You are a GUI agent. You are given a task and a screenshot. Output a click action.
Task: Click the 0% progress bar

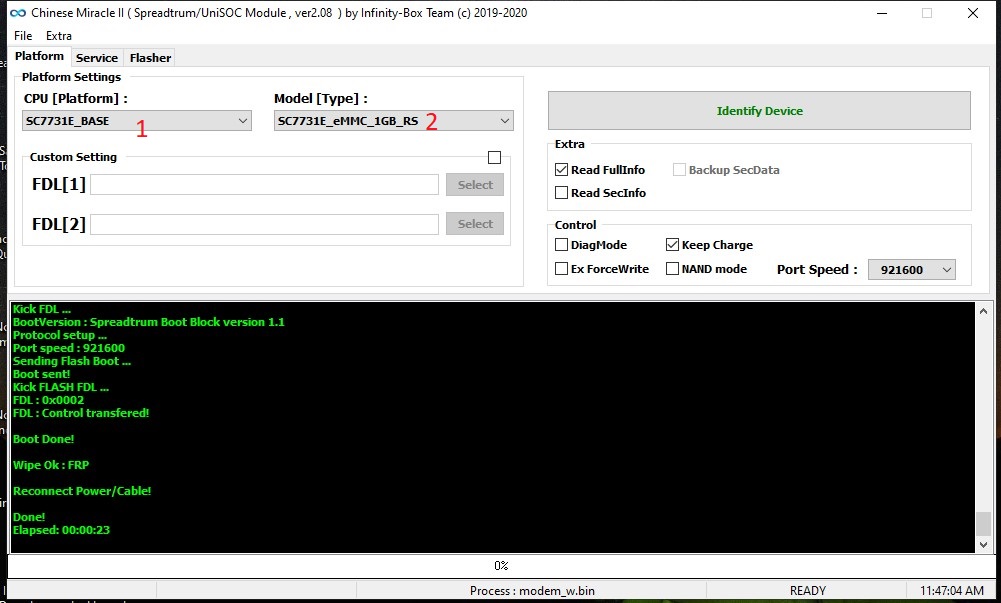(x=501, y=566)
